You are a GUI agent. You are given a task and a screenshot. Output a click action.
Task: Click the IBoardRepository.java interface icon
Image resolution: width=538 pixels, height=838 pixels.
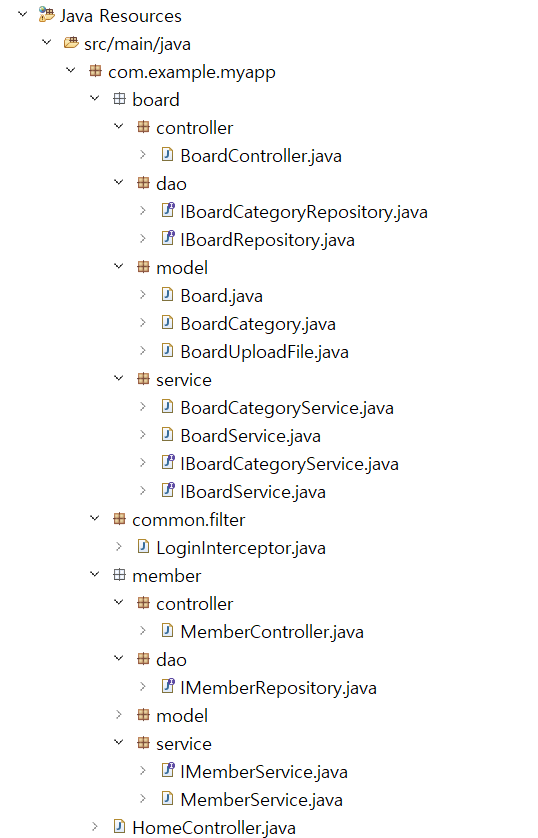click(168, 238)
